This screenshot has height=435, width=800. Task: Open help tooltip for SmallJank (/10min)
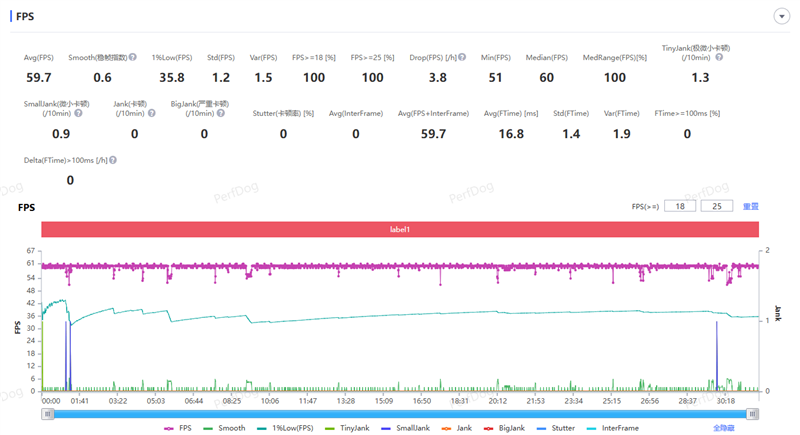(79, 113)
